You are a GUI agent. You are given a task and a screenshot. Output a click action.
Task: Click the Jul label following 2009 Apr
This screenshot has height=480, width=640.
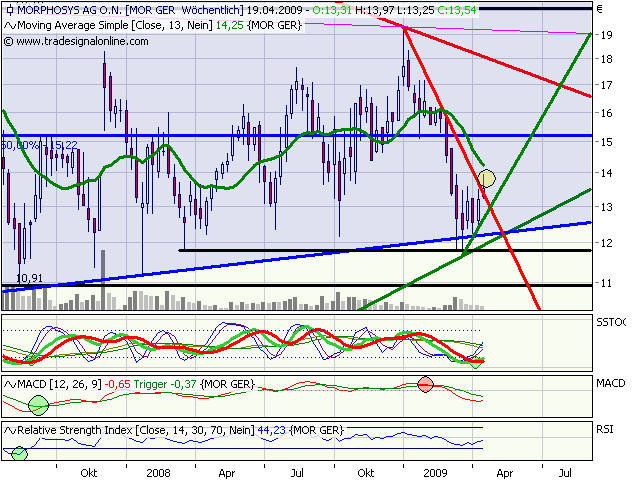click(x=565, y=473)
